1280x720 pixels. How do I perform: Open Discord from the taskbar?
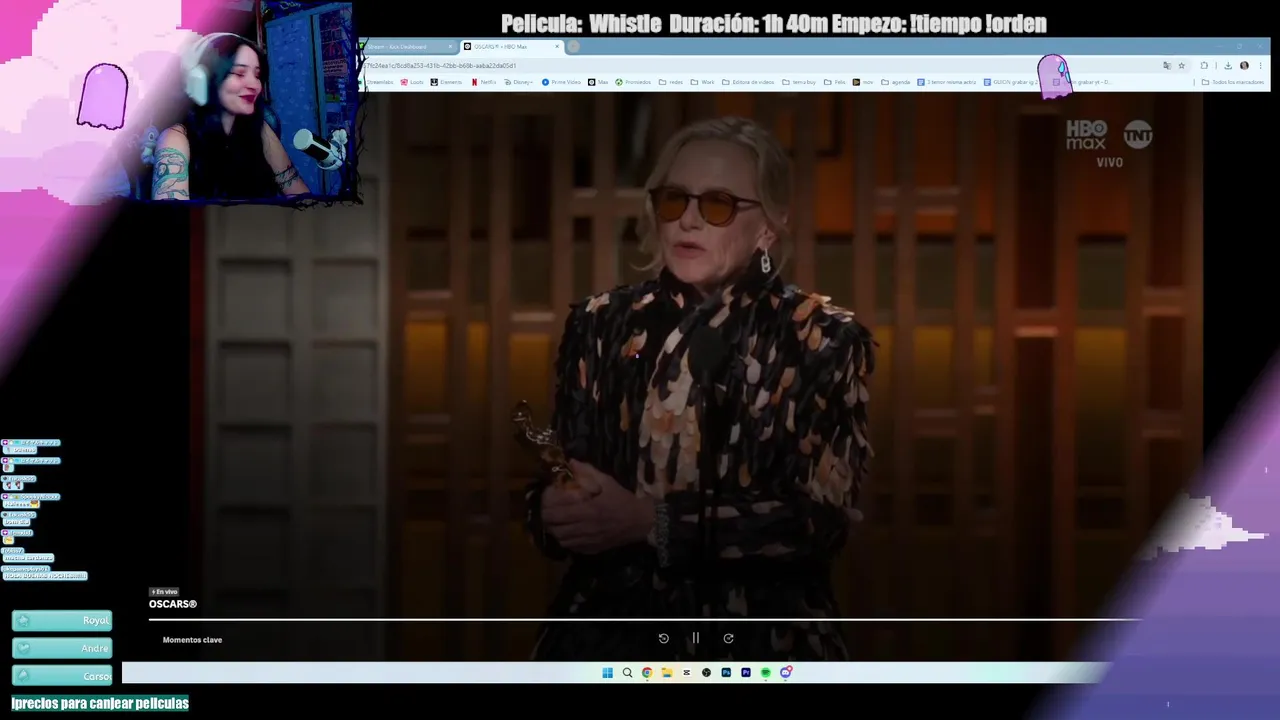[x=786, y=673]
